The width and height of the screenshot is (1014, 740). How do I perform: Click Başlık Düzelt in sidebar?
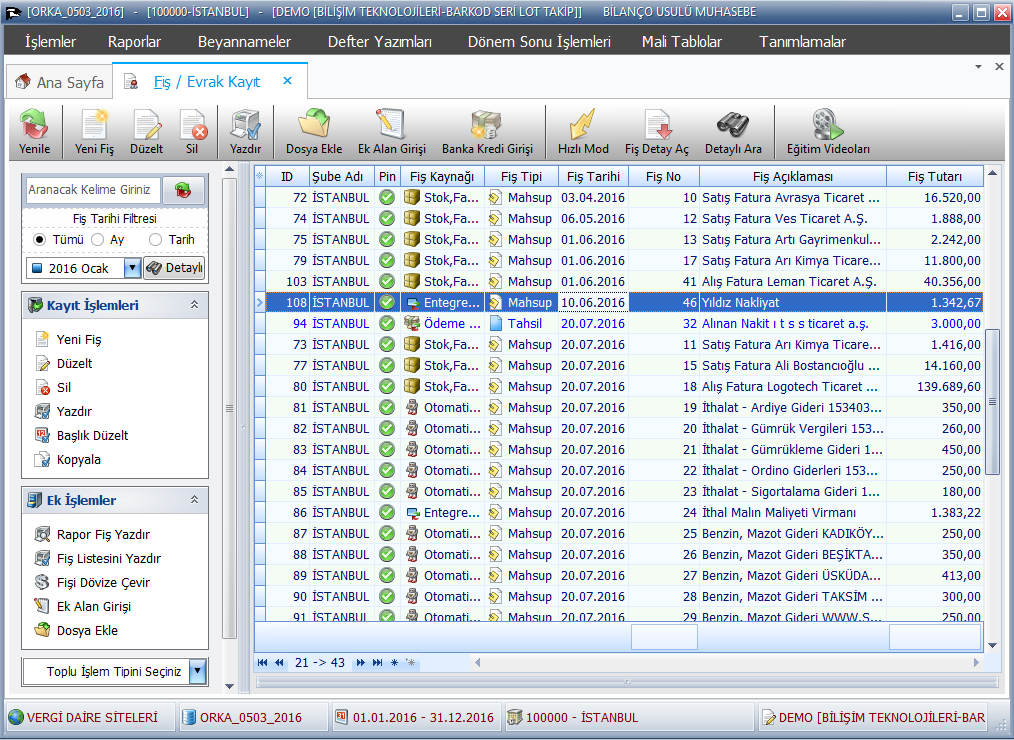coord(82,435)
